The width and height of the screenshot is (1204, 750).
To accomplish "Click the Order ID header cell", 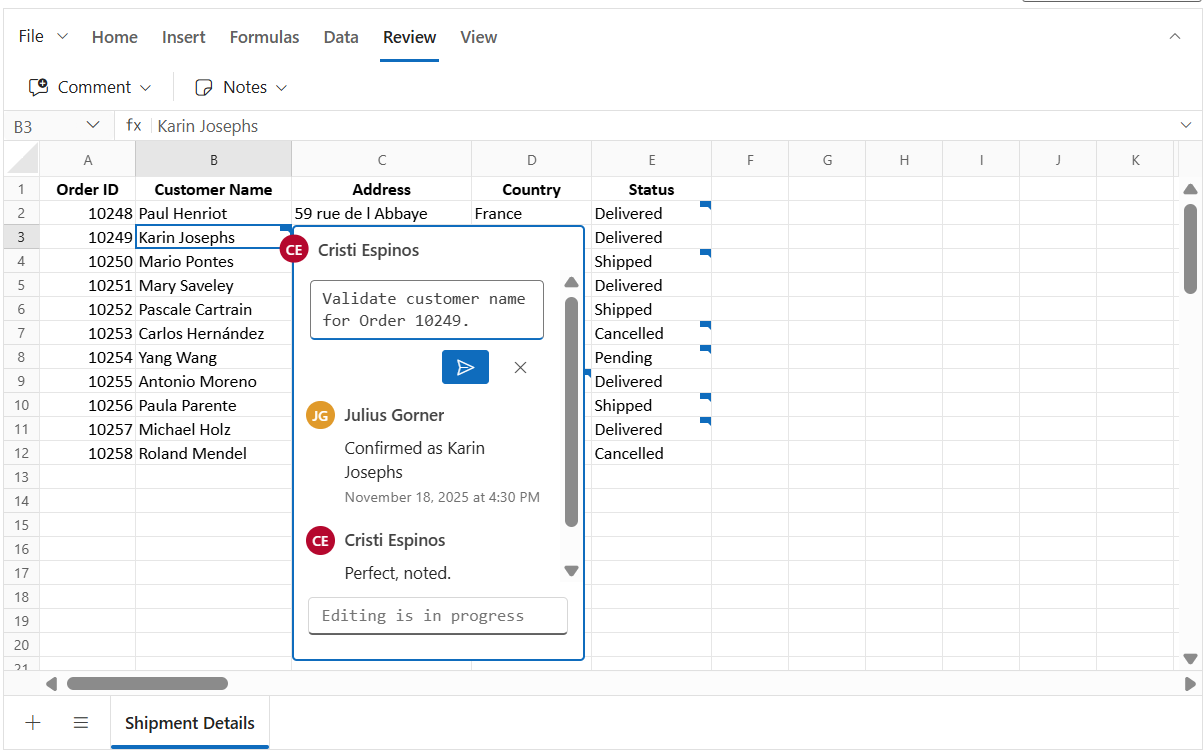I will tap(88, 189).
